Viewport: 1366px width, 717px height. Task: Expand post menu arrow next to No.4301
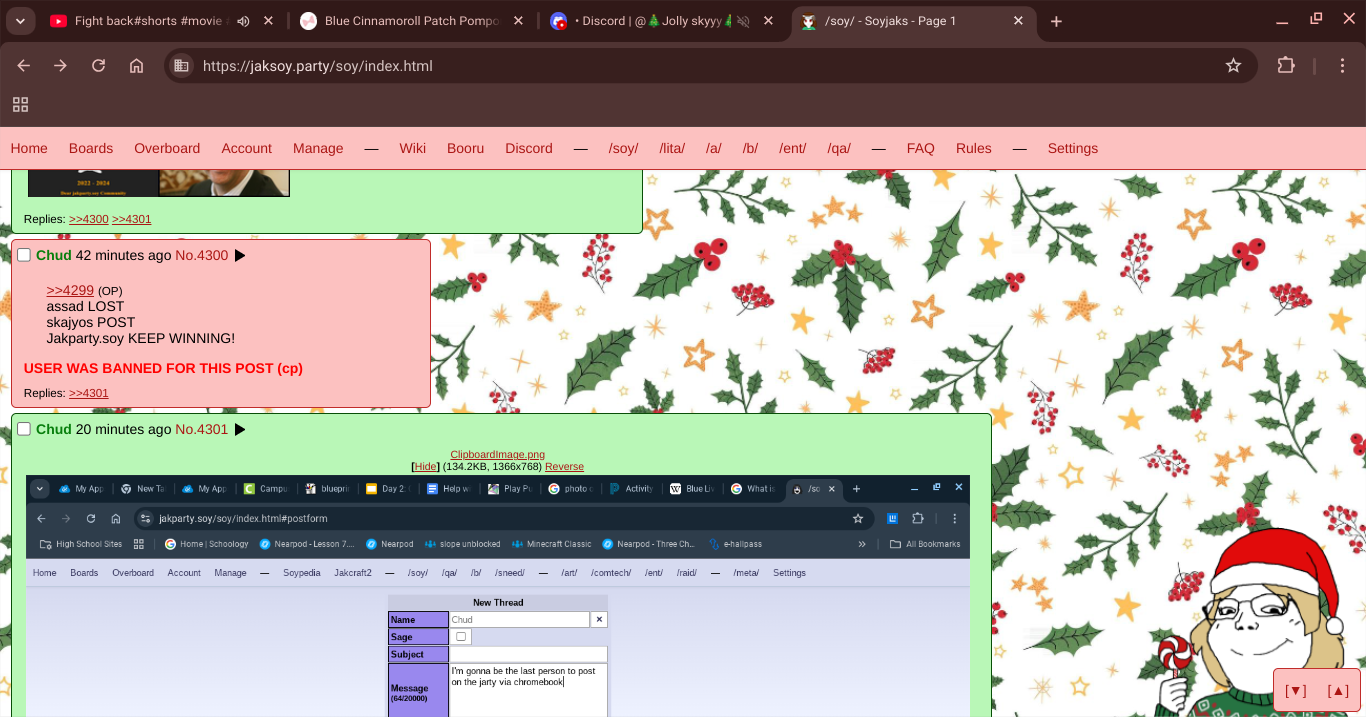click(x=240, y=430)
